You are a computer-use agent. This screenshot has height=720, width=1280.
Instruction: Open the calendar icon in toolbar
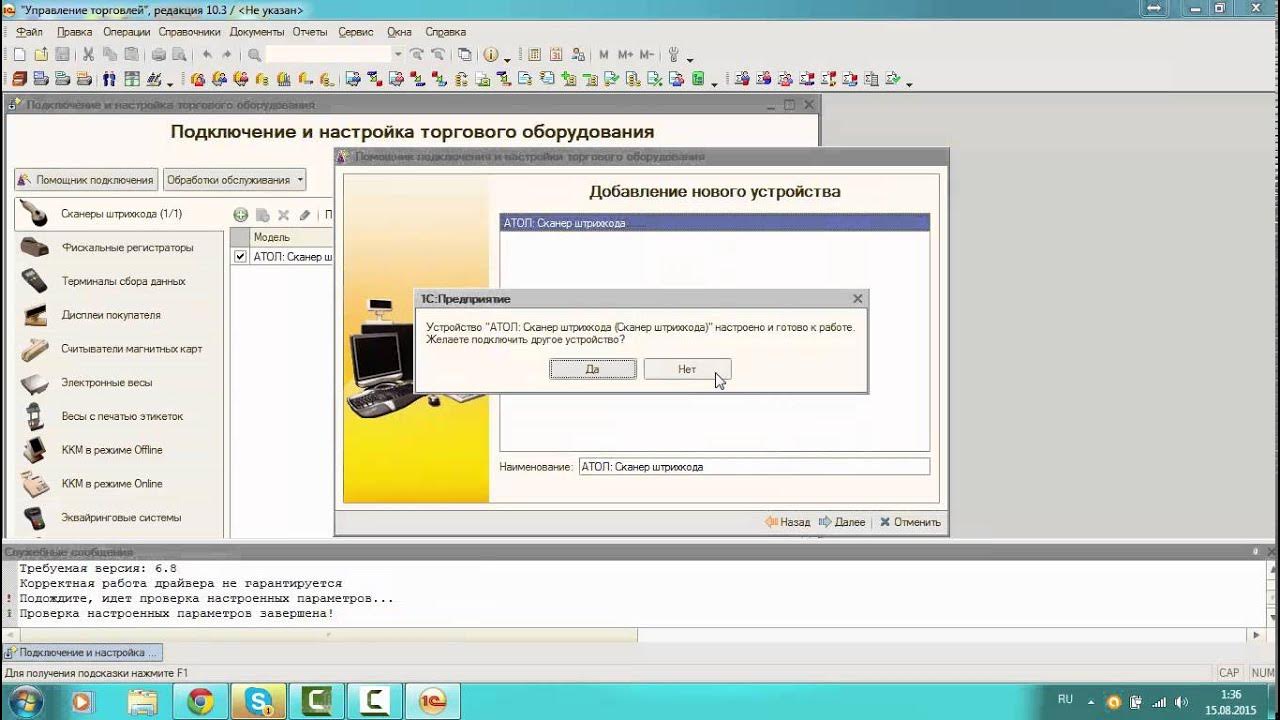point(556,54)
